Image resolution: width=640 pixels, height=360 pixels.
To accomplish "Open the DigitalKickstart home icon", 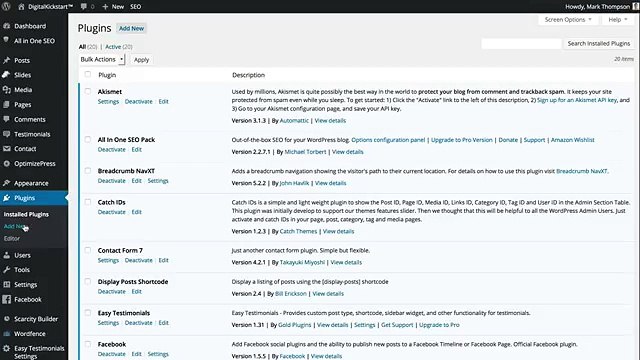I will point(21,7).
